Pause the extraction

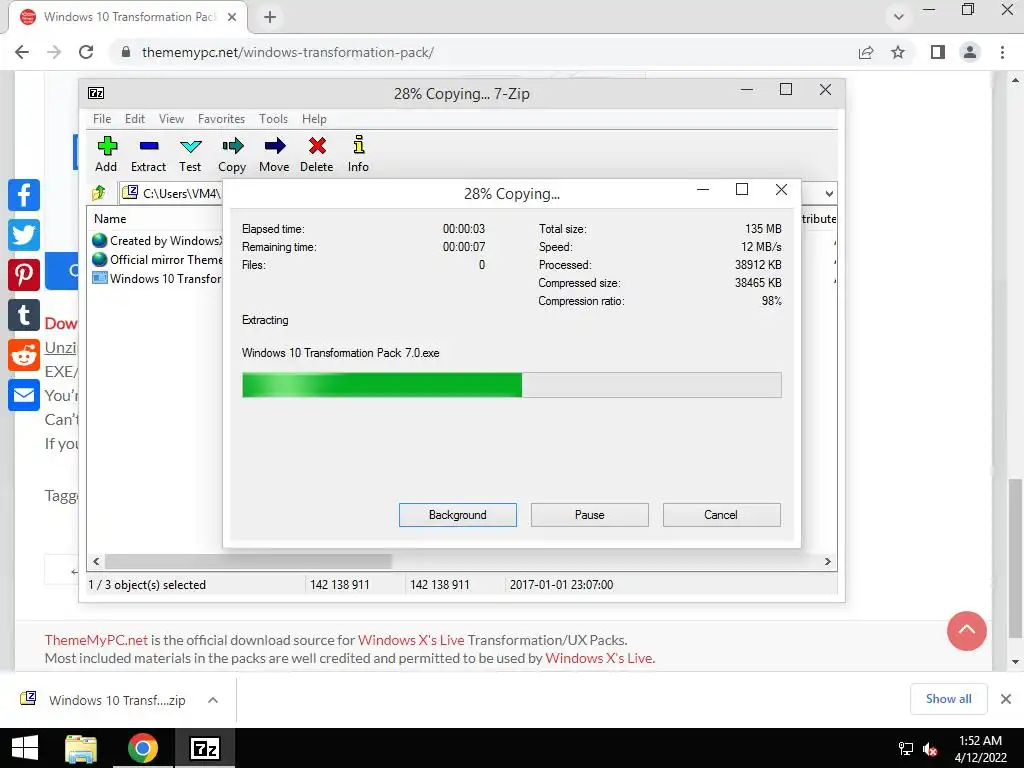coord(590,515)
